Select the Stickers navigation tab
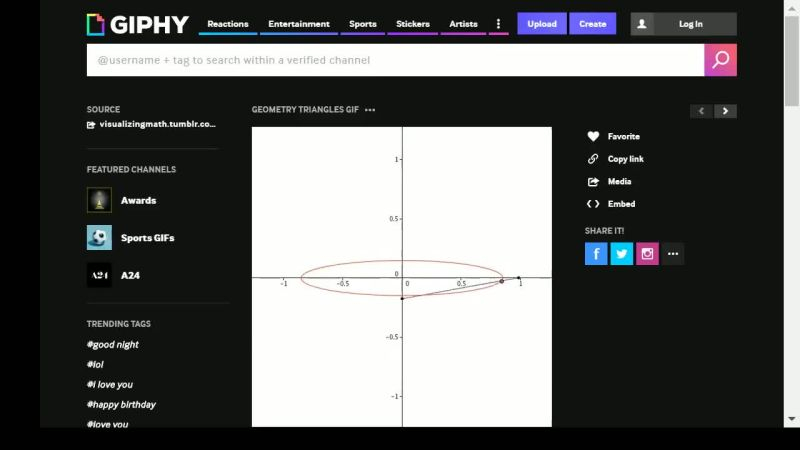This screenshot has width=800, height=450. tap(413, 24)
